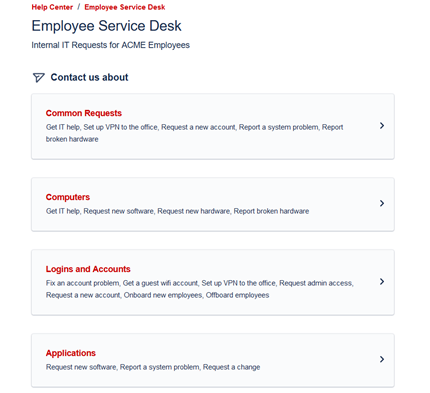Image resolution: width=430 pixels, height=393 pixels.
Task: Open the Computers title link
Action: (68, 197)
